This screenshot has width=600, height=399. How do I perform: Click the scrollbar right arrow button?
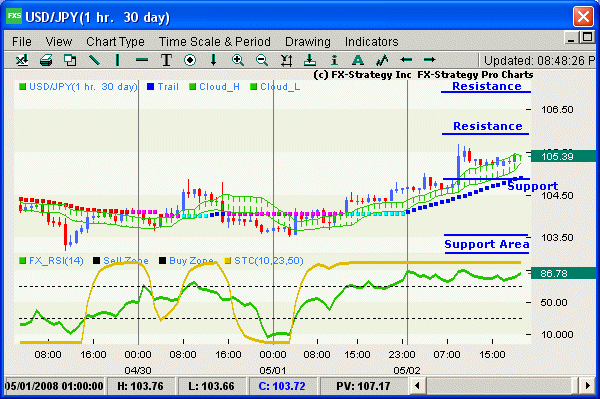pyautogui.click(x=587, y=386)
